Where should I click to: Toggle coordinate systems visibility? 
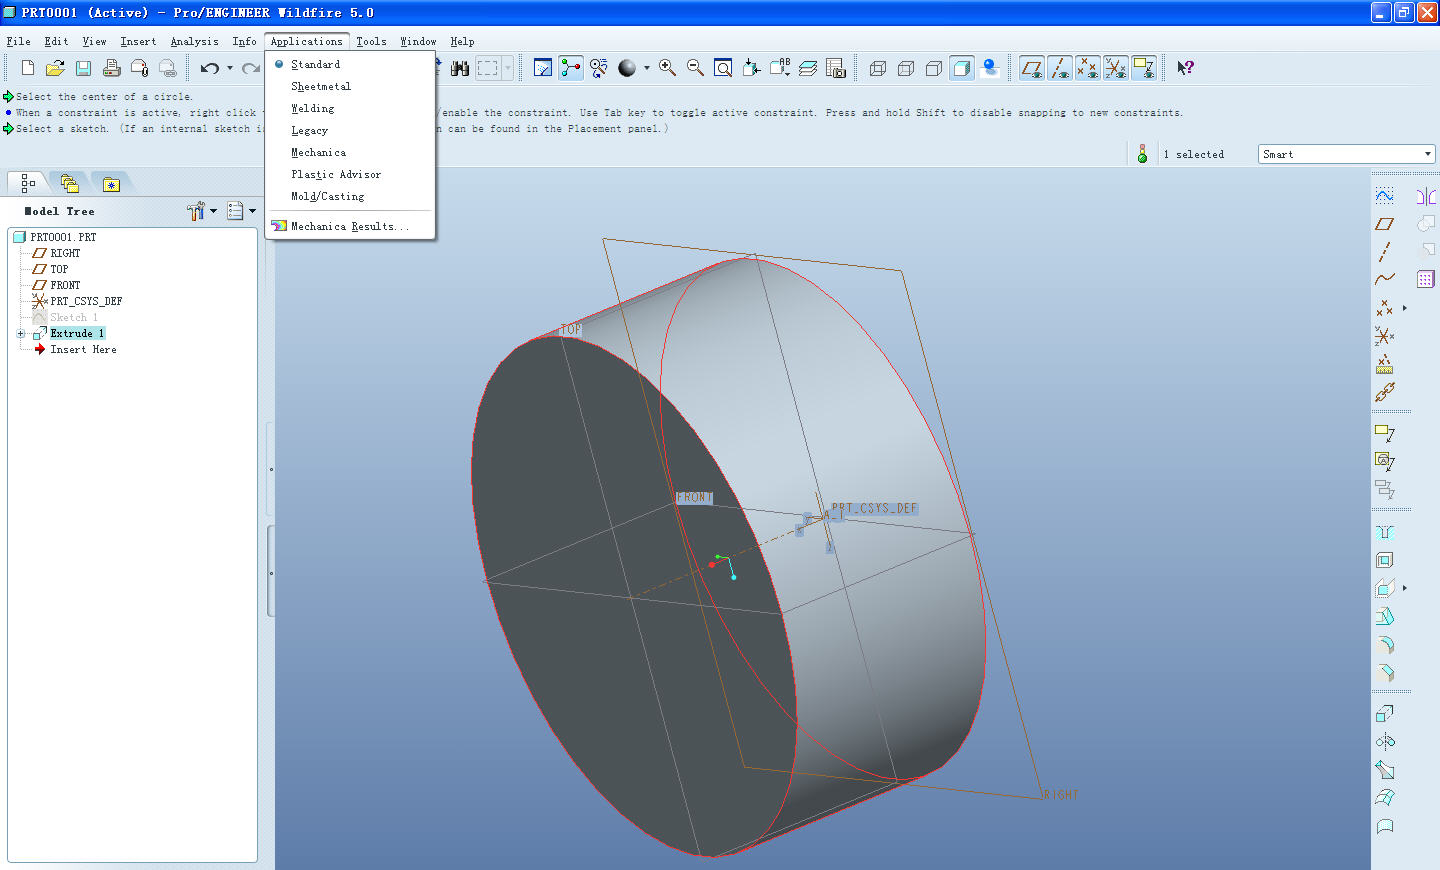(1116, 68)
